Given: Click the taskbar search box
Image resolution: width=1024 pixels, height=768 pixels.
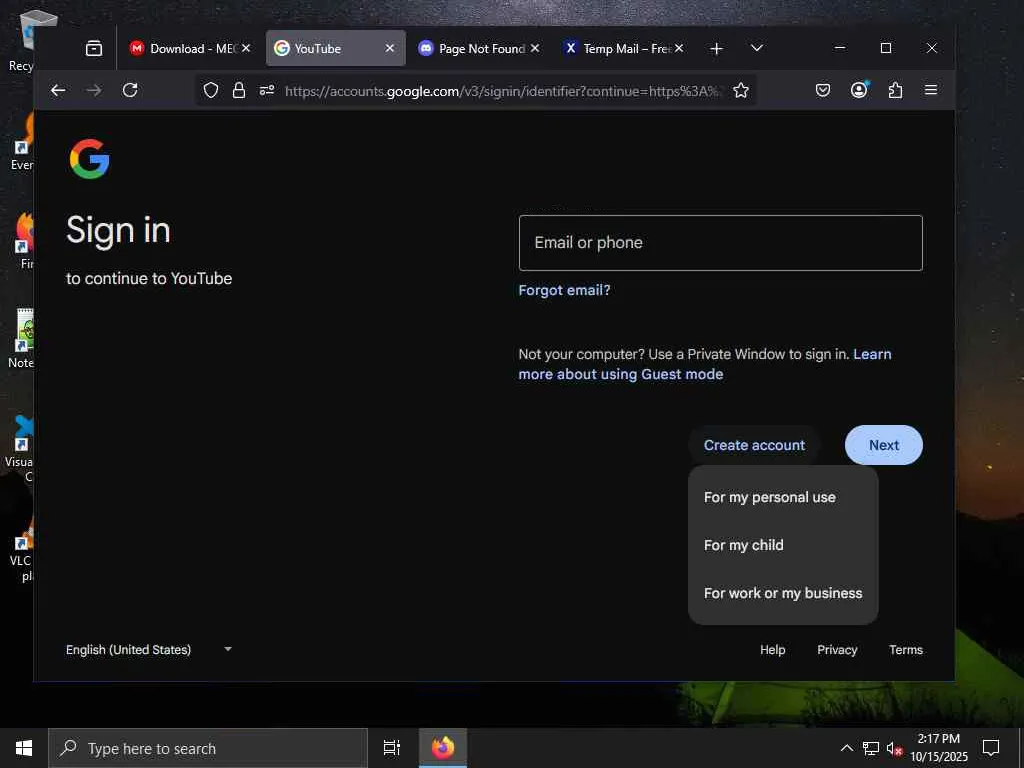Looking at the screenshot, I should (x=208, y=748).
